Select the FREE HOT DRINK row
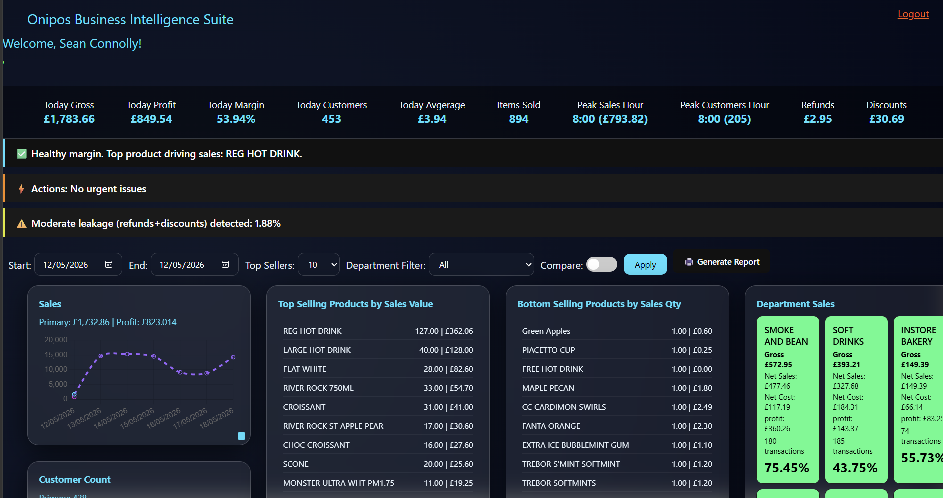The image size is (943, 498). pos(617,369)
